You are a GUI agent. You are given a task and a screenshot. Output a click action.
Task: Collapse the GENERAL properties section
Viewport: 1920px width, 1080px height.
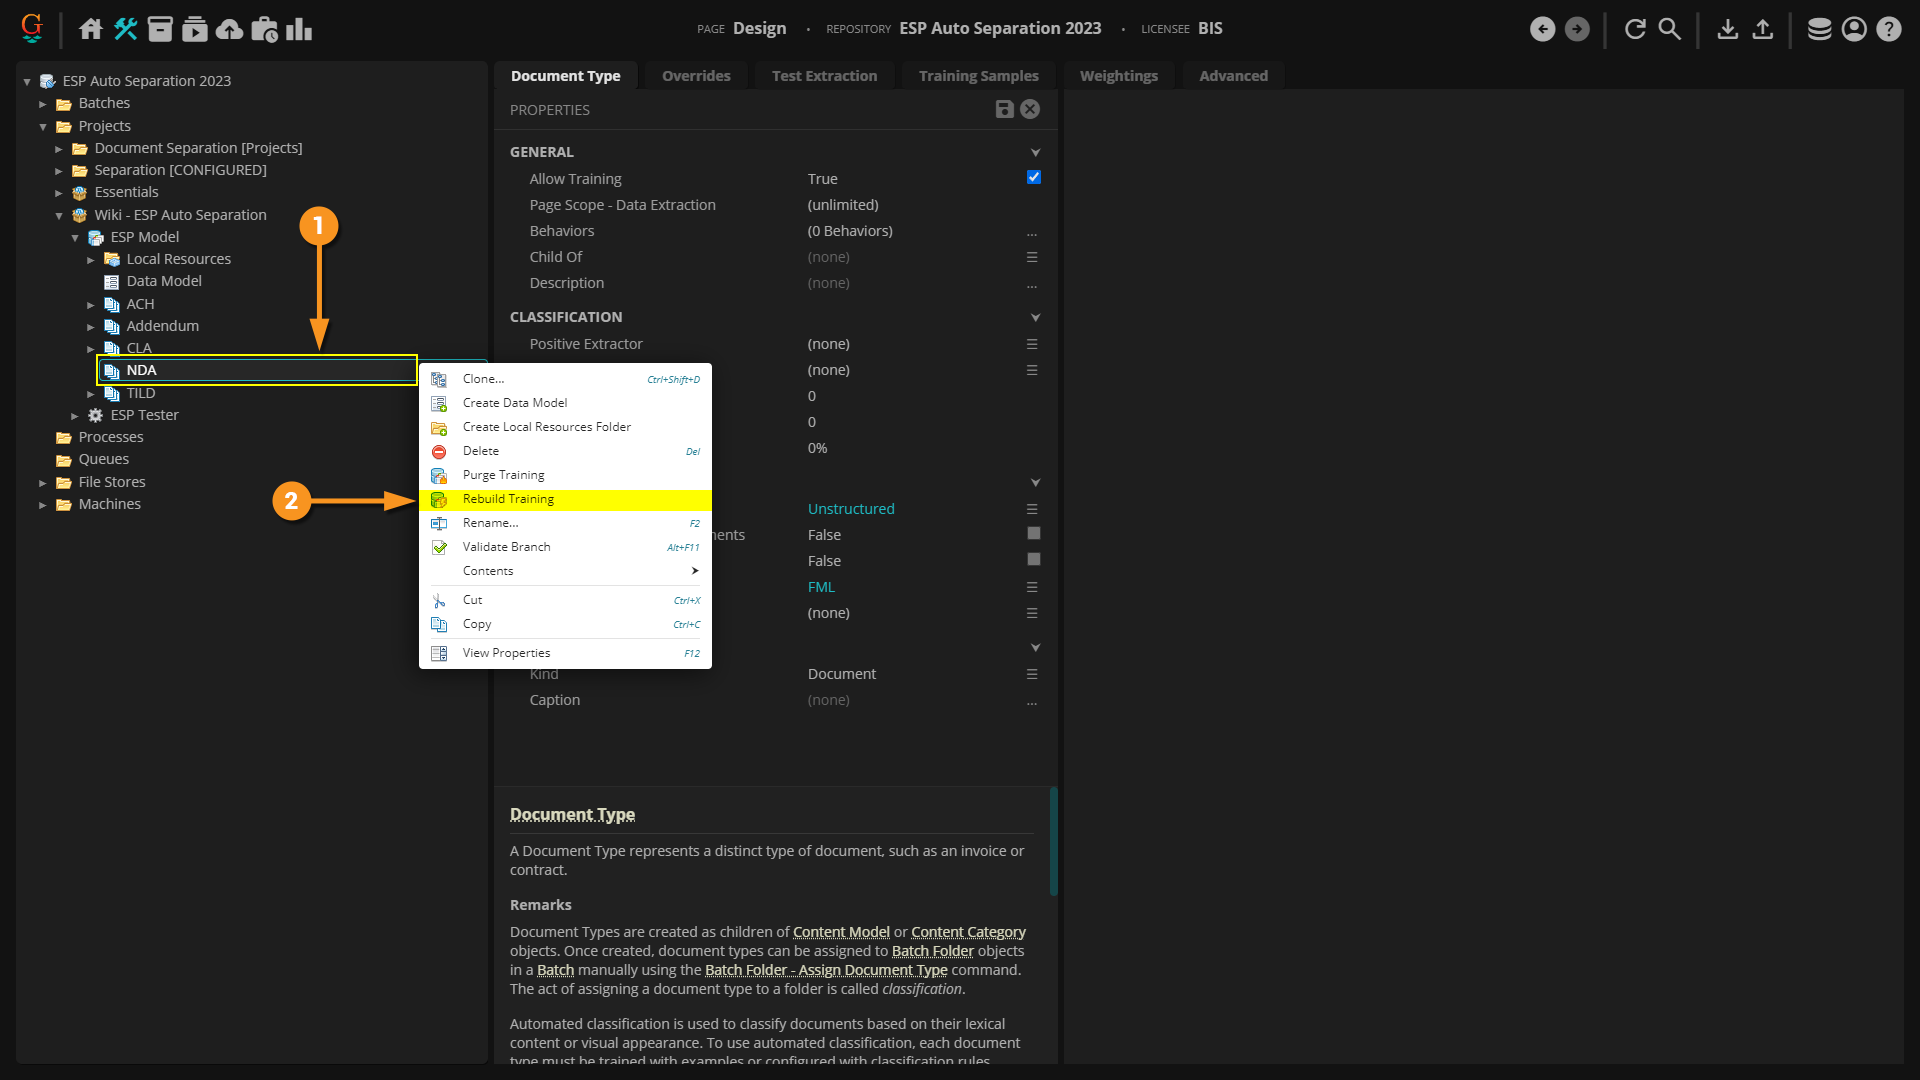[1035, 153]
